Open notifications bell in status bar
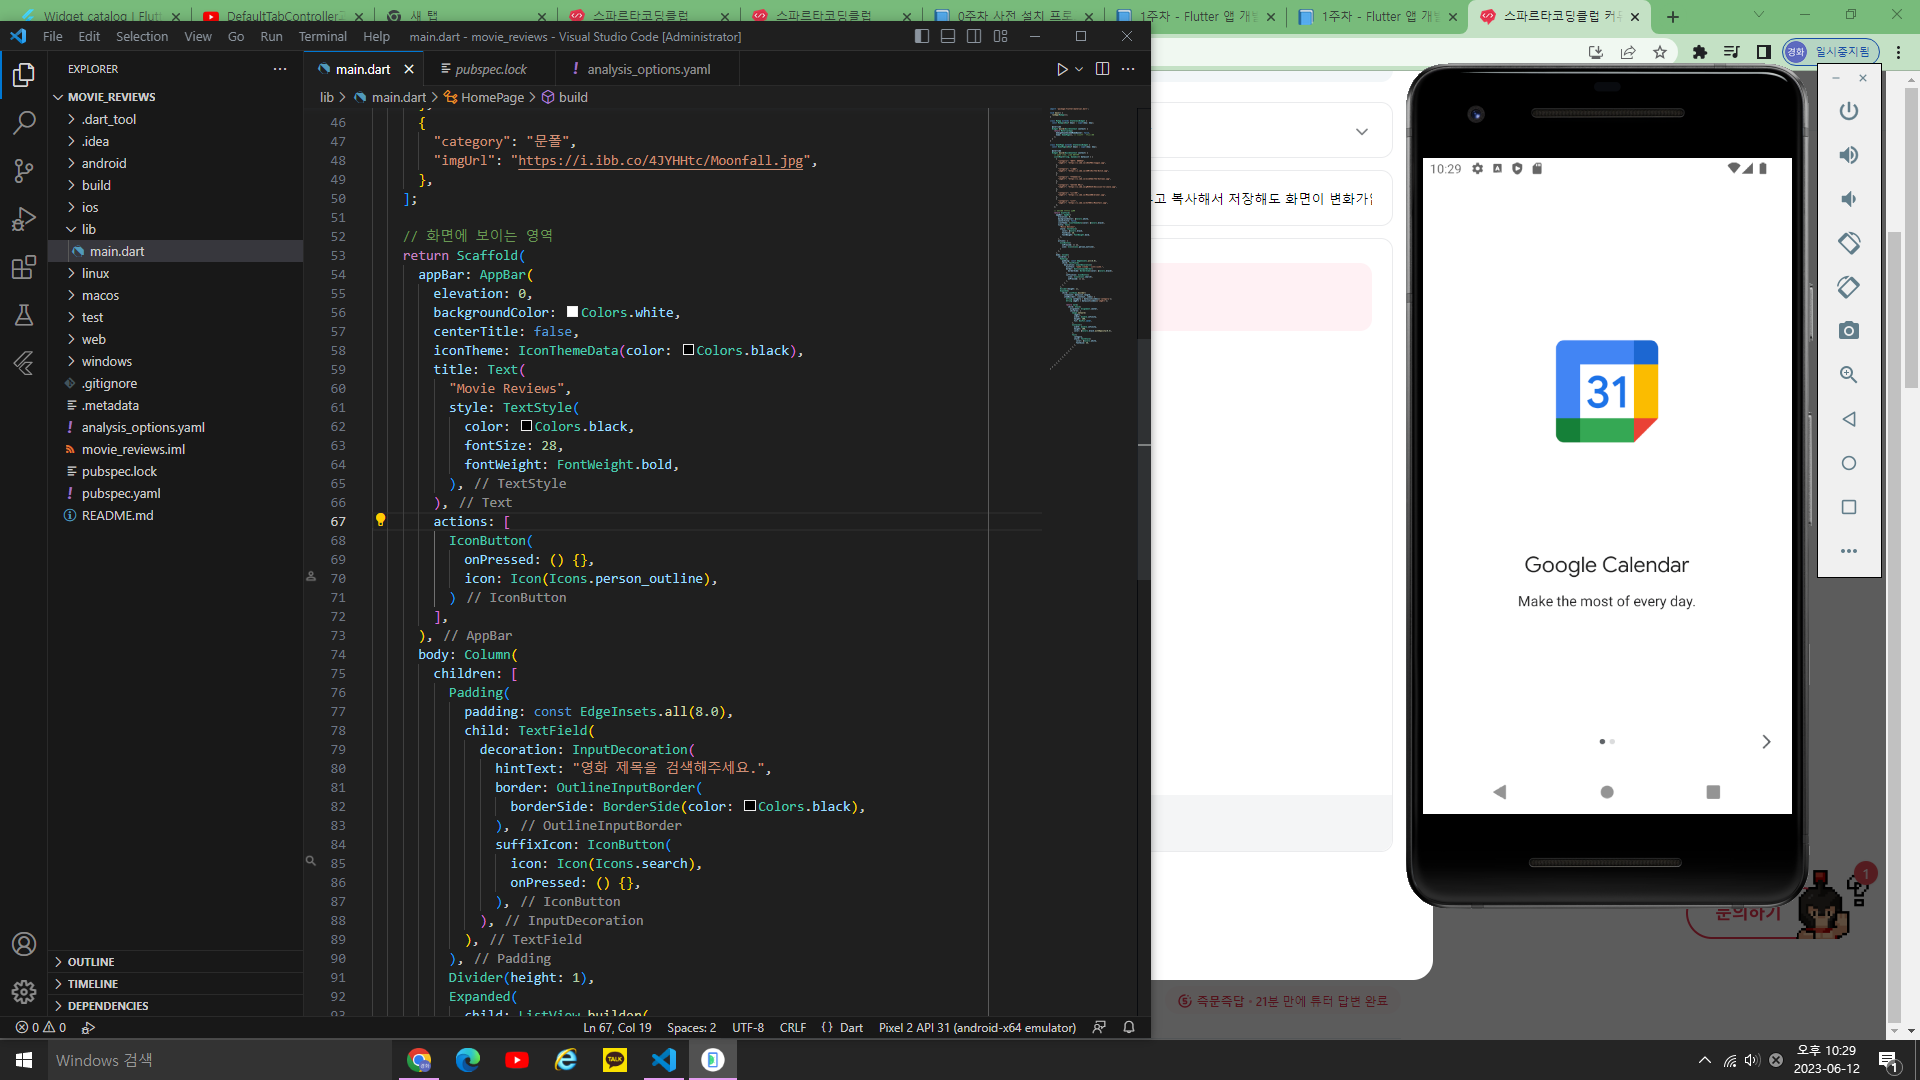 (x=1129, y=1027)
